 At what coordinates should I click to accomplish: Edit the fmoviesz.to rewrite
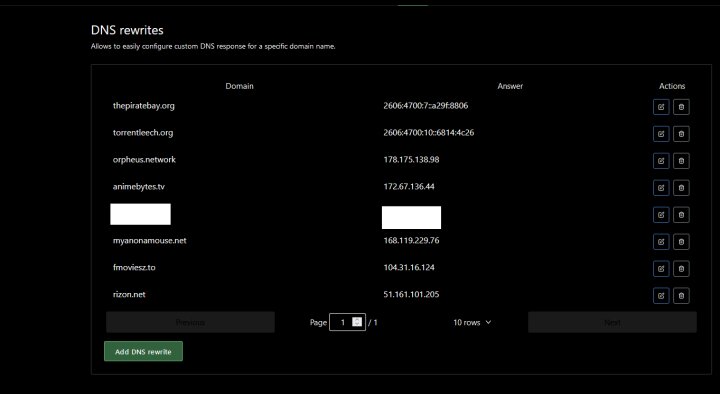[x=661, y=269]
